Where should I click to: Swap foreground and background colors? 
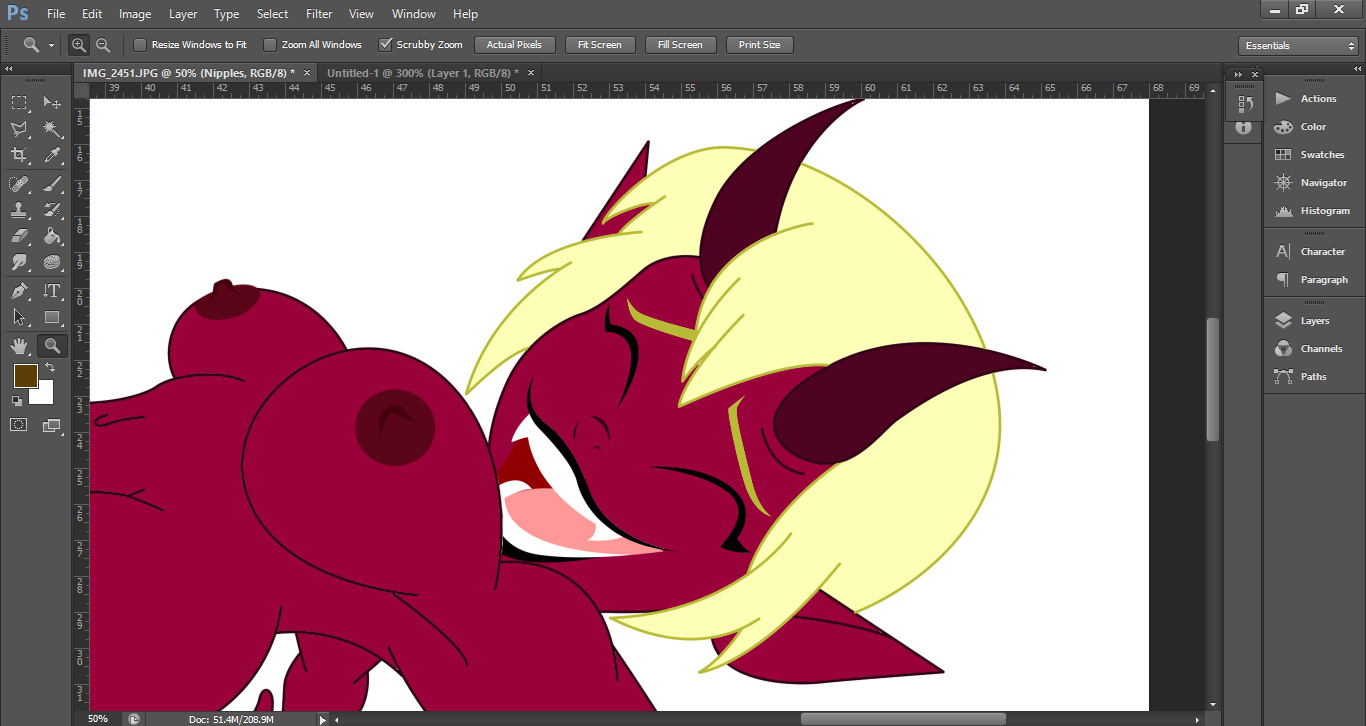coord(49,368)
